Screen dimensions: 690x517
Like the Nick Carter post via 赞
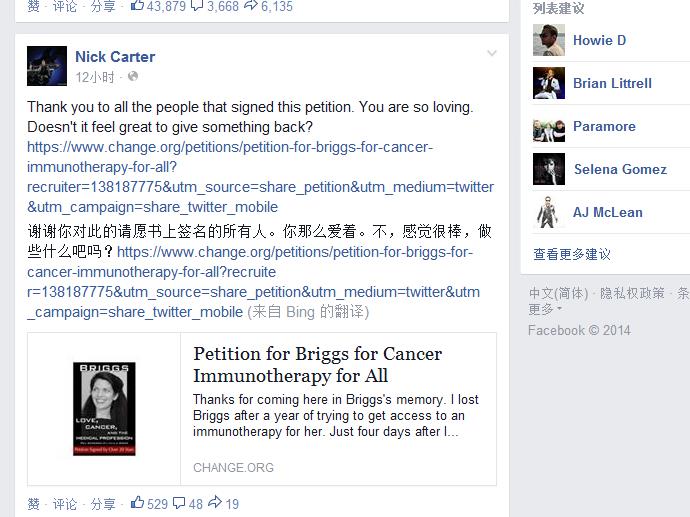(x=33, y=504)
